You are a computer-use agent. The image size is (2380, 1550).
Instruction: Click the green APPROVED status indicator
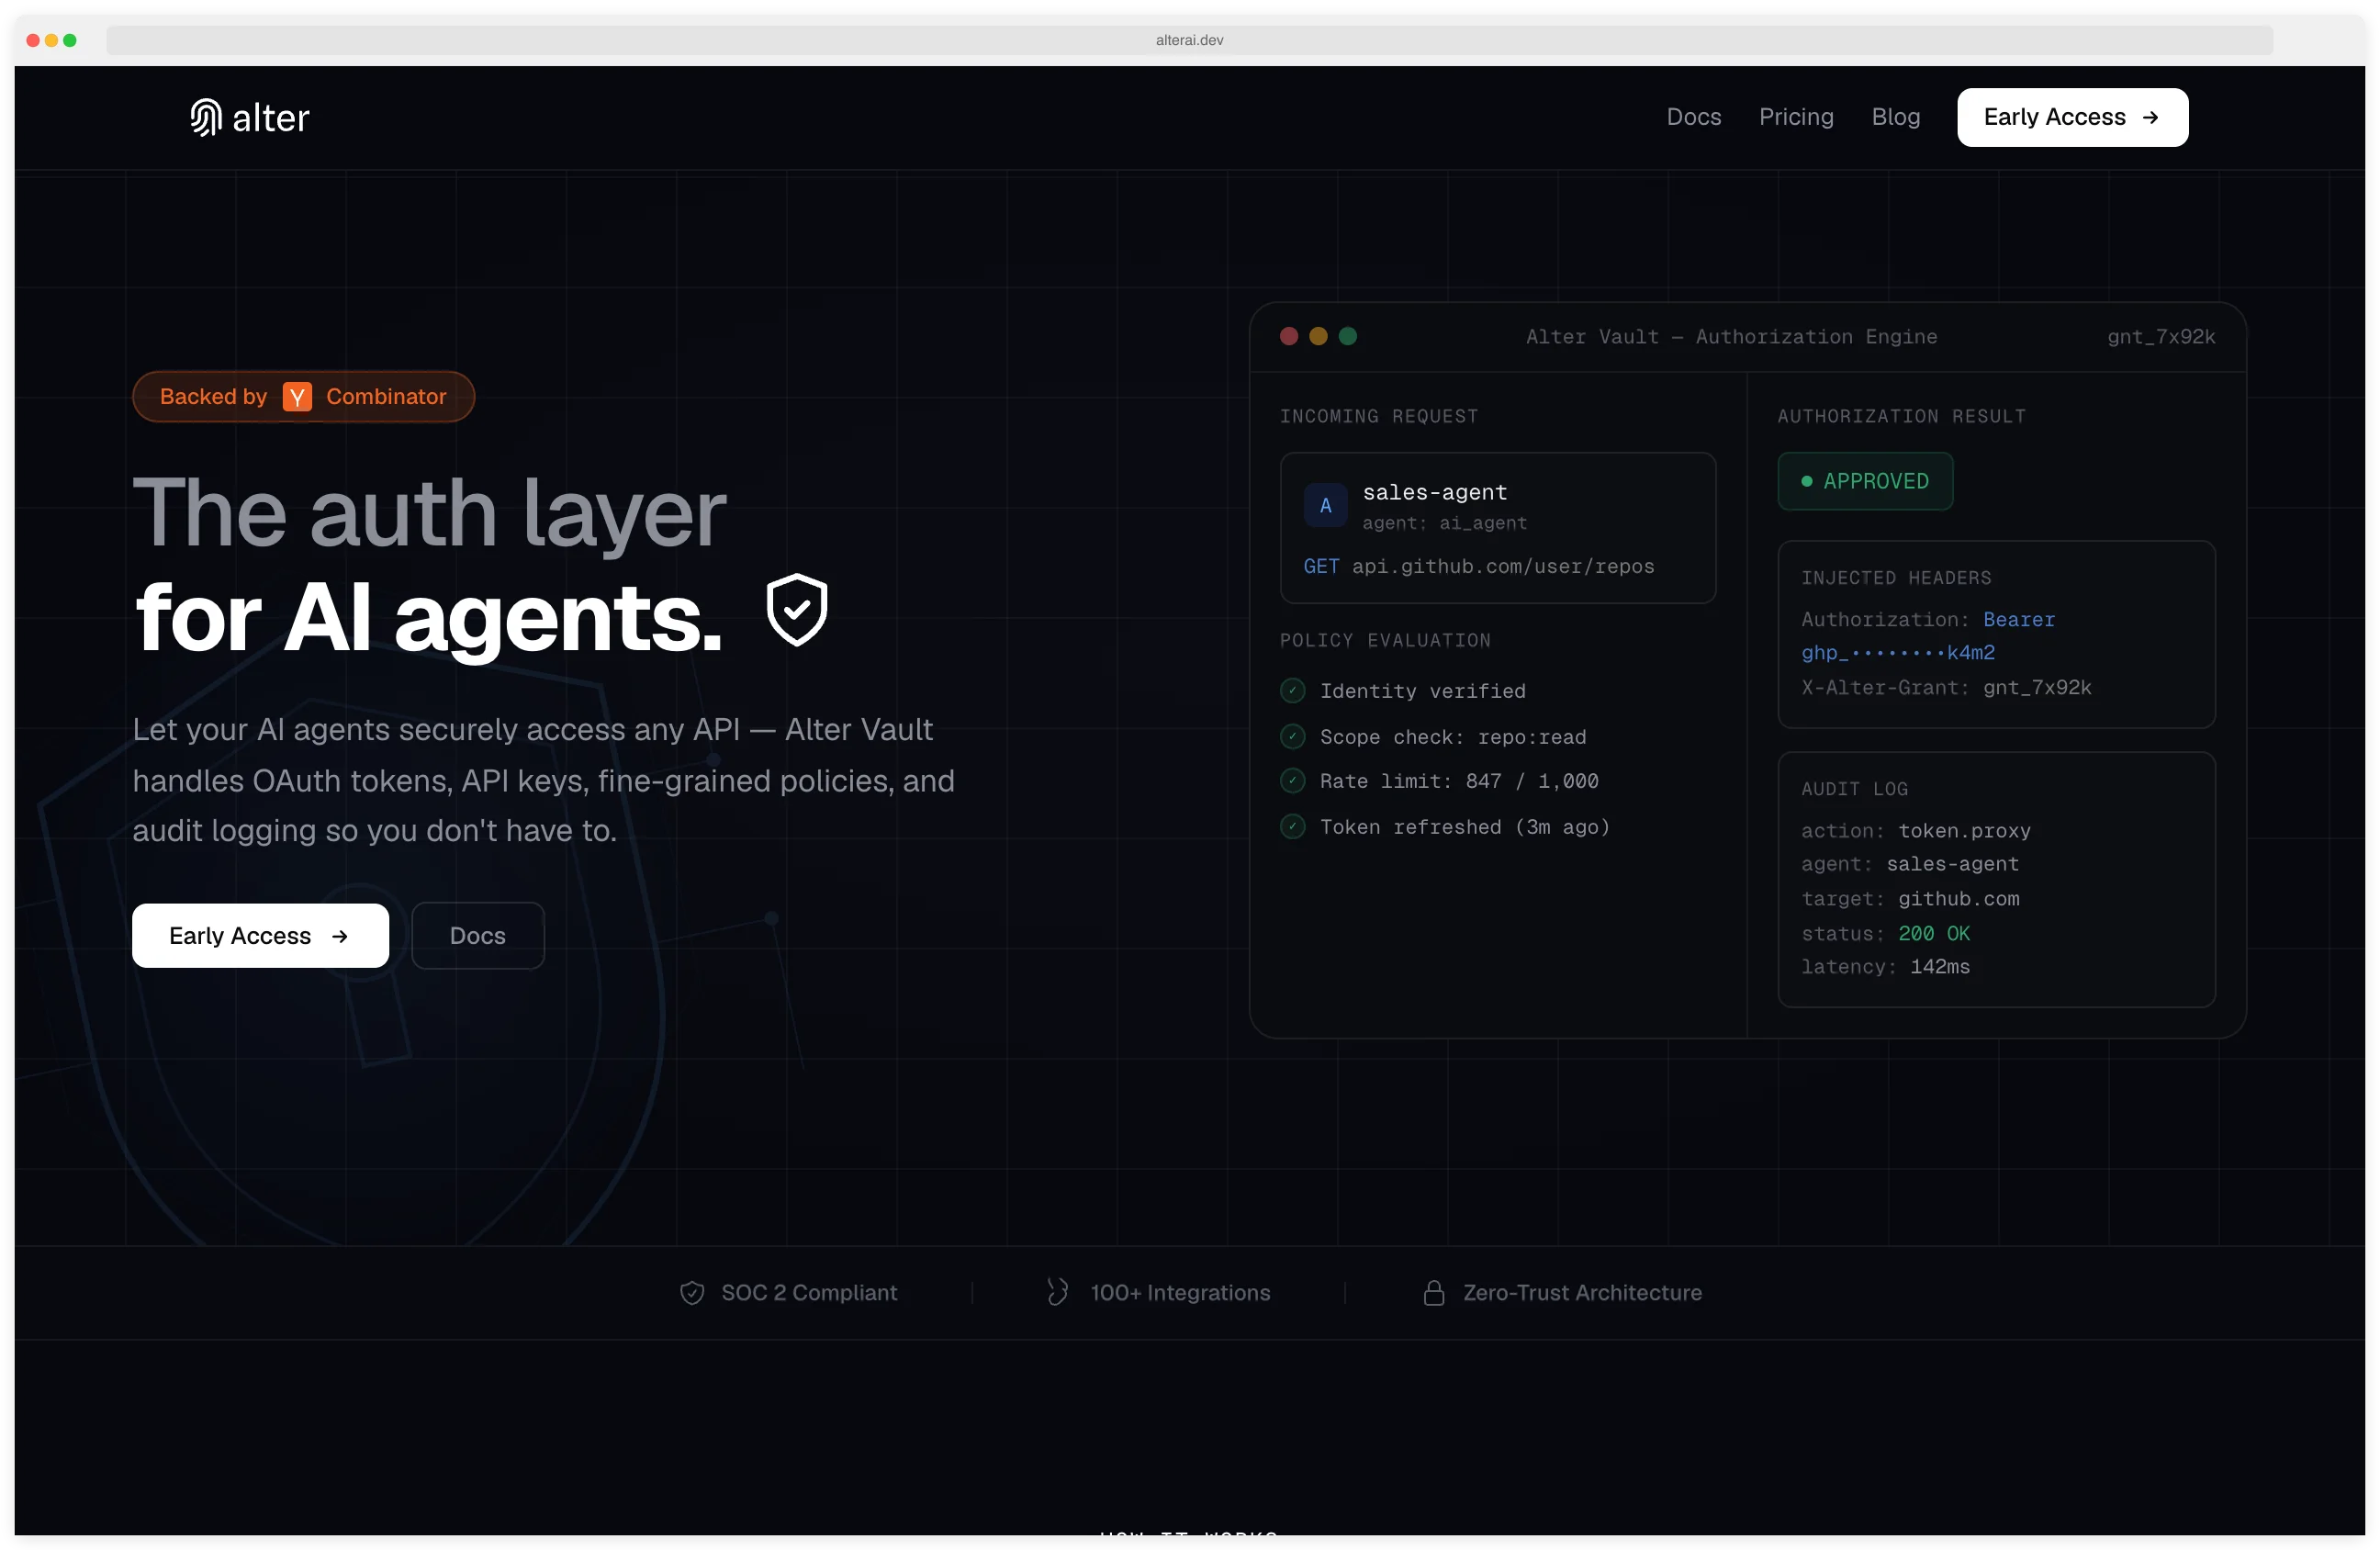click(x=1864, y=481)
